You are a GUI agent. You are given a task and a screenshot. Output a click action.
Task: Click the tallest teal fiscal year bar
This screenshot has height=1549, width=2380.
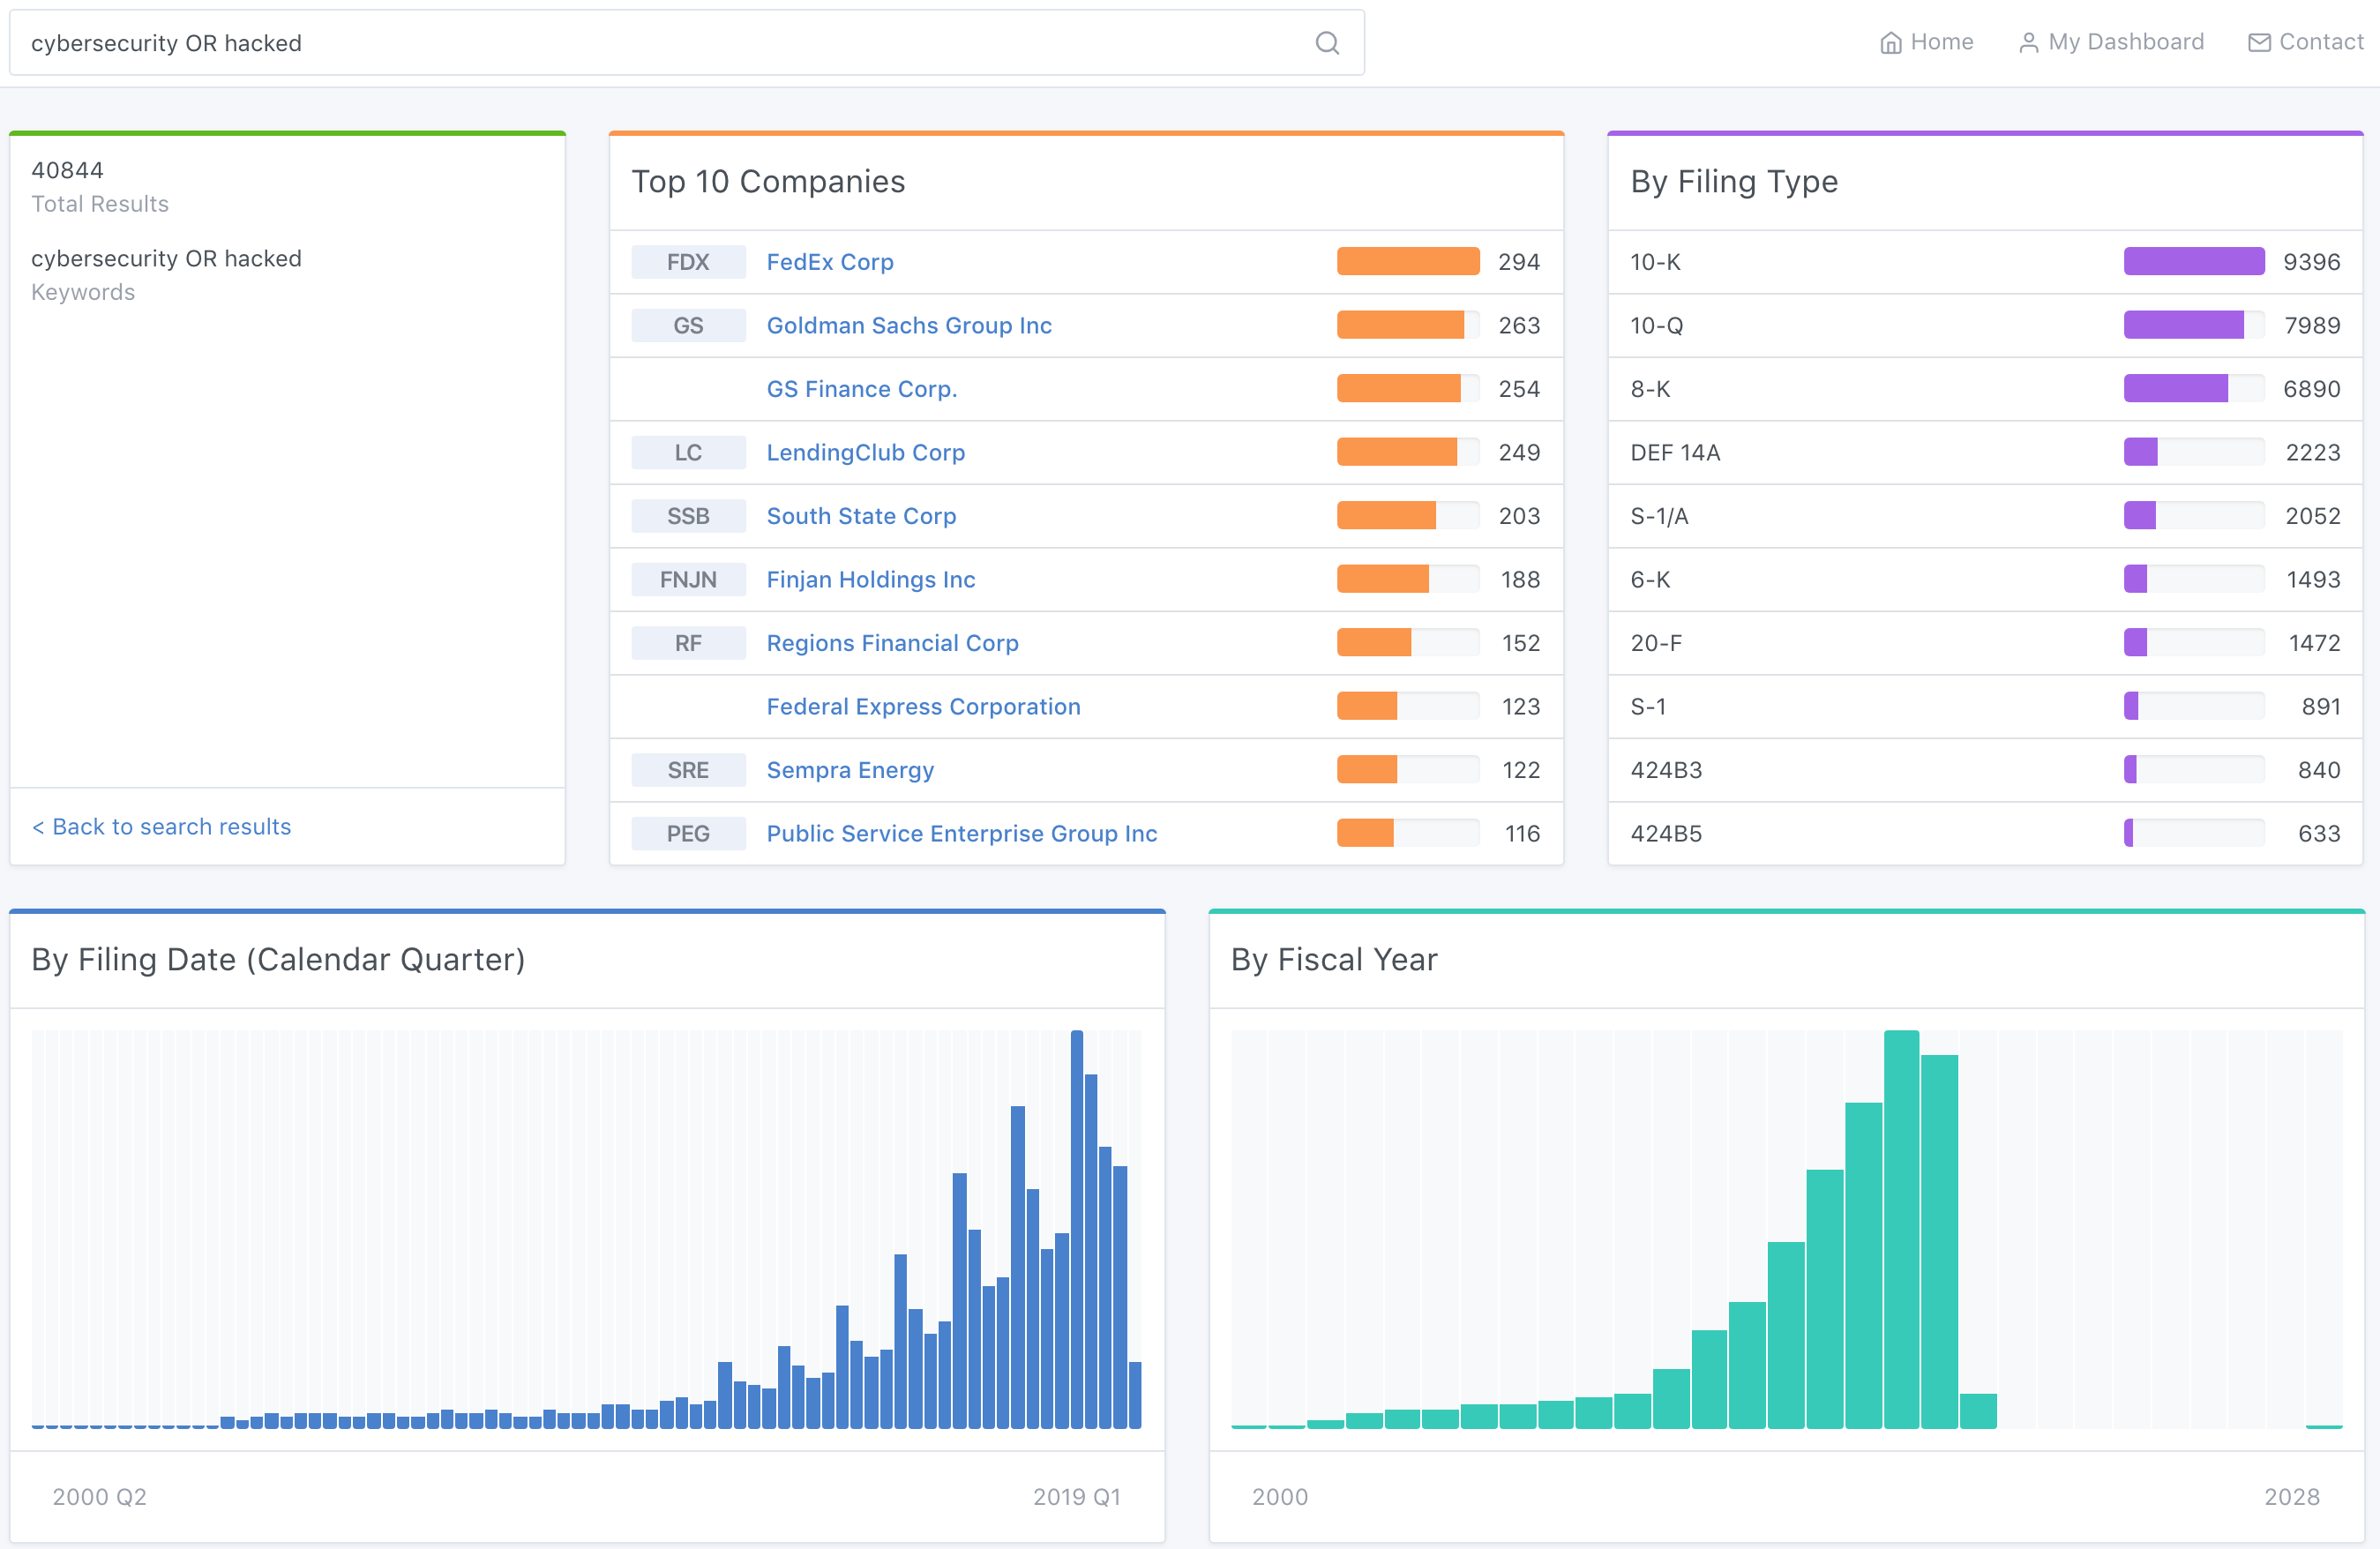coord(1900,1228)
